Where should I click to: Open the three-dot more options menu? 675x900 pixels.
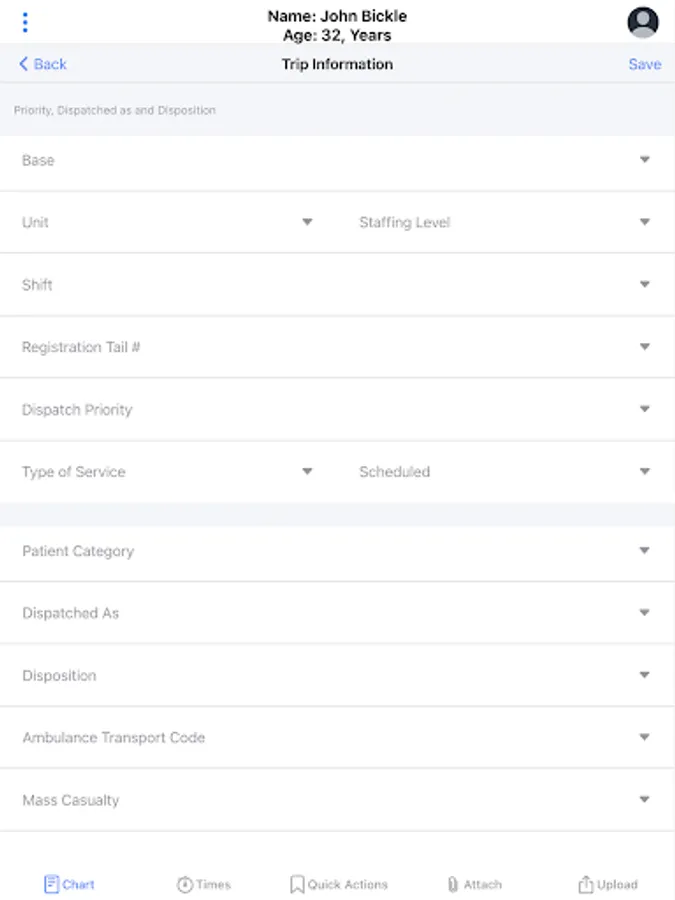pyautogui.click(x=25, y=22)
